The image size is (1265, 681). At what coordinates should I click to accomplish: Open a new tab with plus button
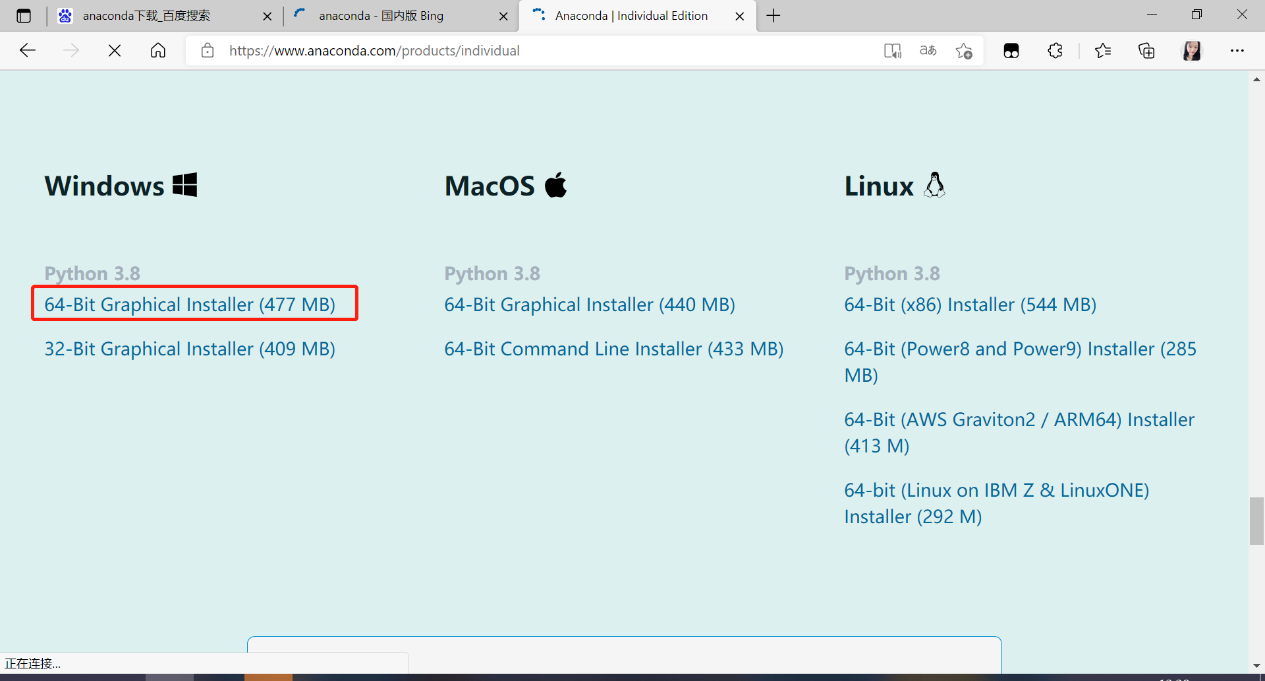coord(773,16)
